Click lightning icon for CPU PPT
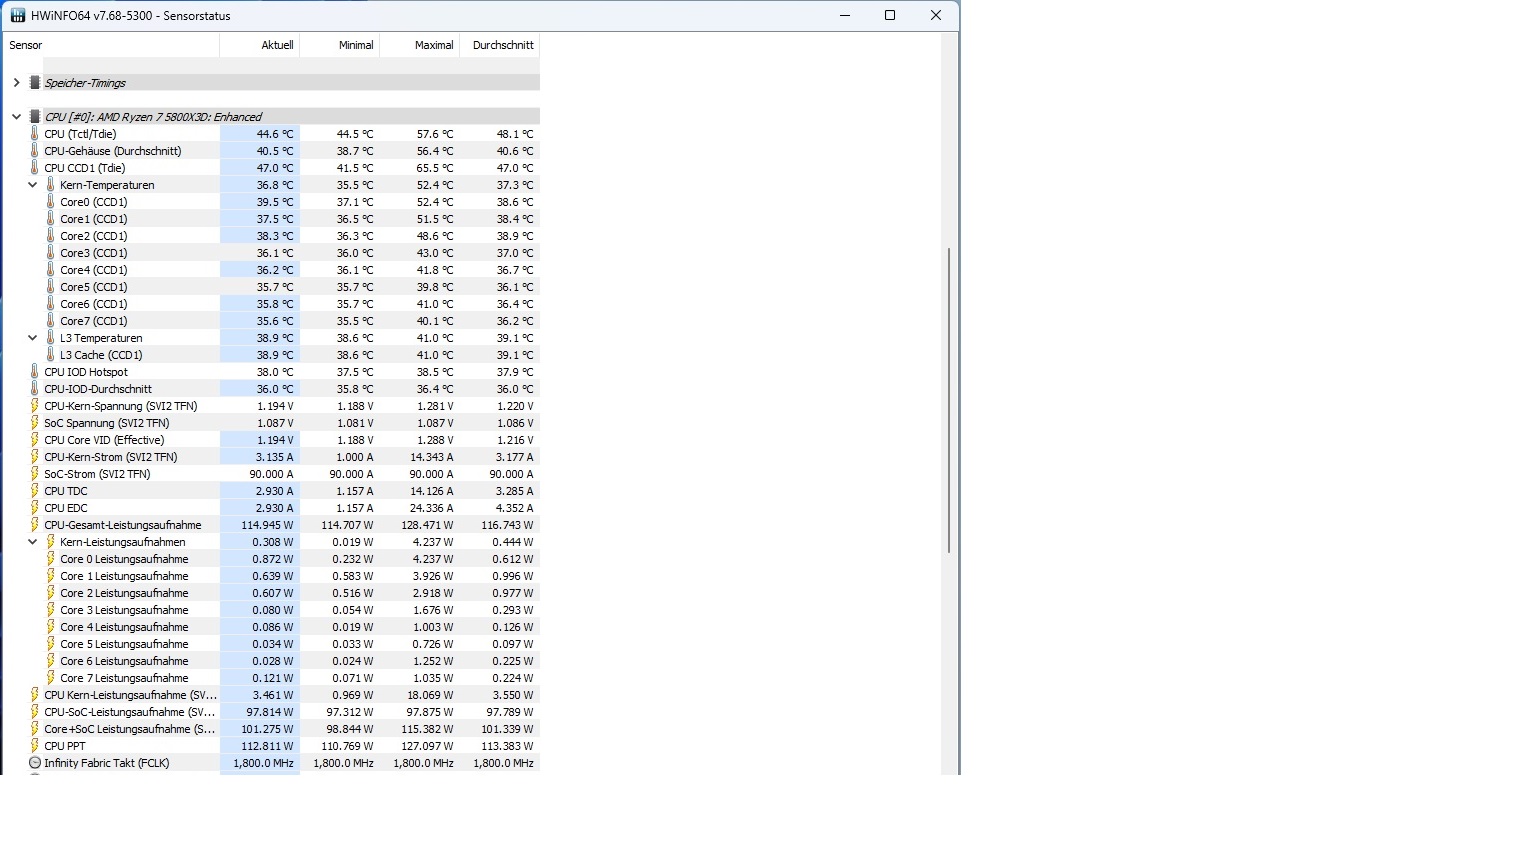 click(x=35, y=746)
